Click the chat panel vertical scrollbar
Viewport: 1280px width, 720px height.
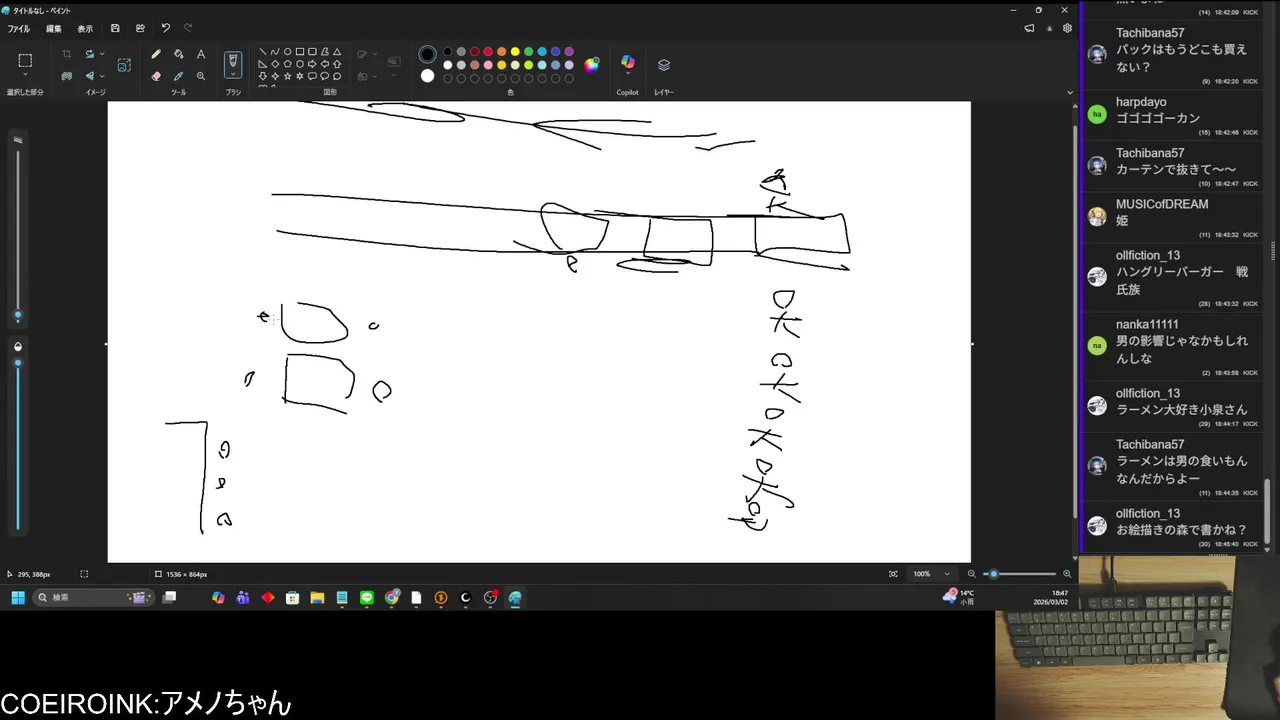click(1269, 512)
